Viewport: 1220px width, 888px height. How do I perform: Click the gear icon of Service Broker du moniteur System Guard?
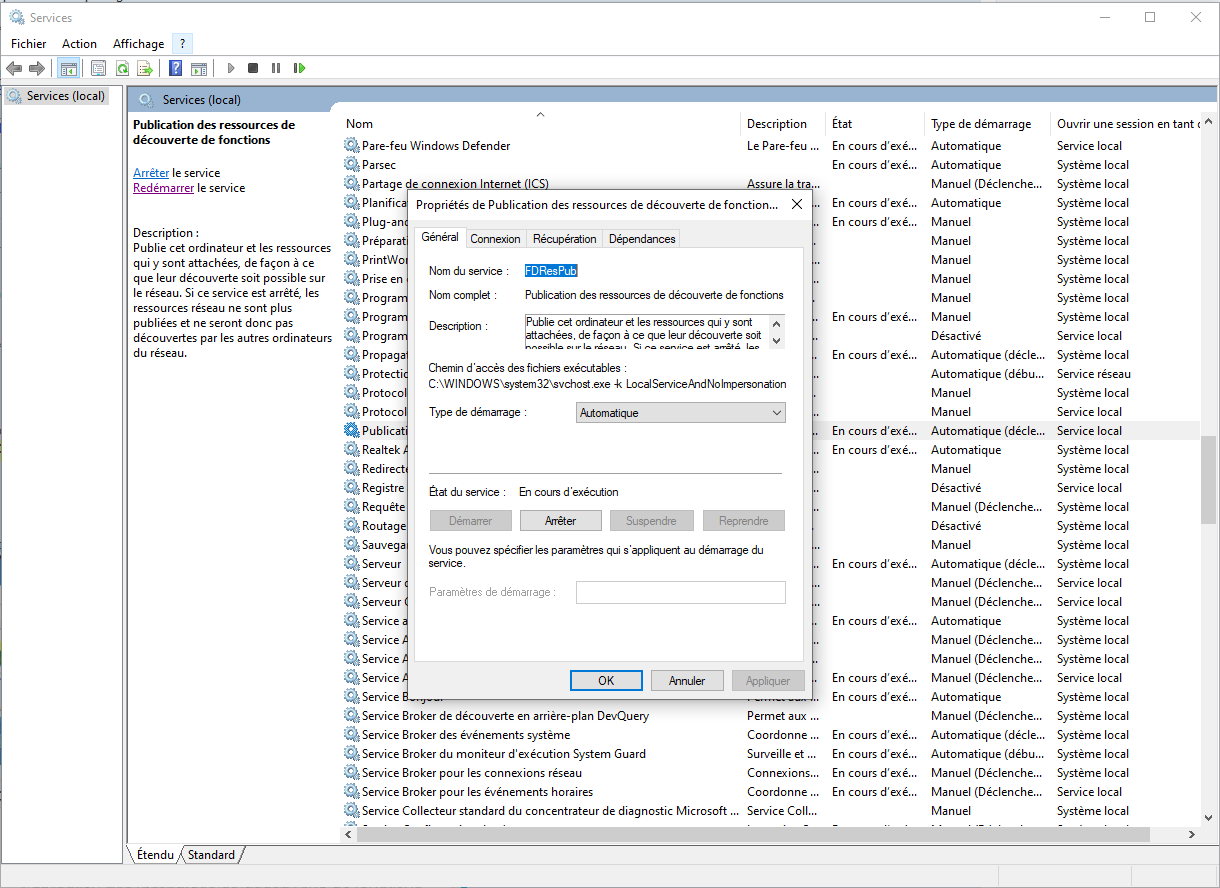(351, 754)
